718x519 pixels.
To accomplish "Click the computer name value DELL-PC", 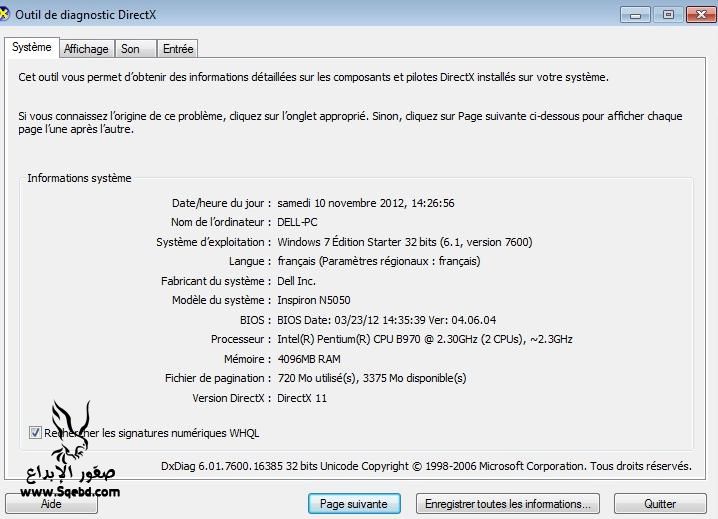I will click(297, 222).
